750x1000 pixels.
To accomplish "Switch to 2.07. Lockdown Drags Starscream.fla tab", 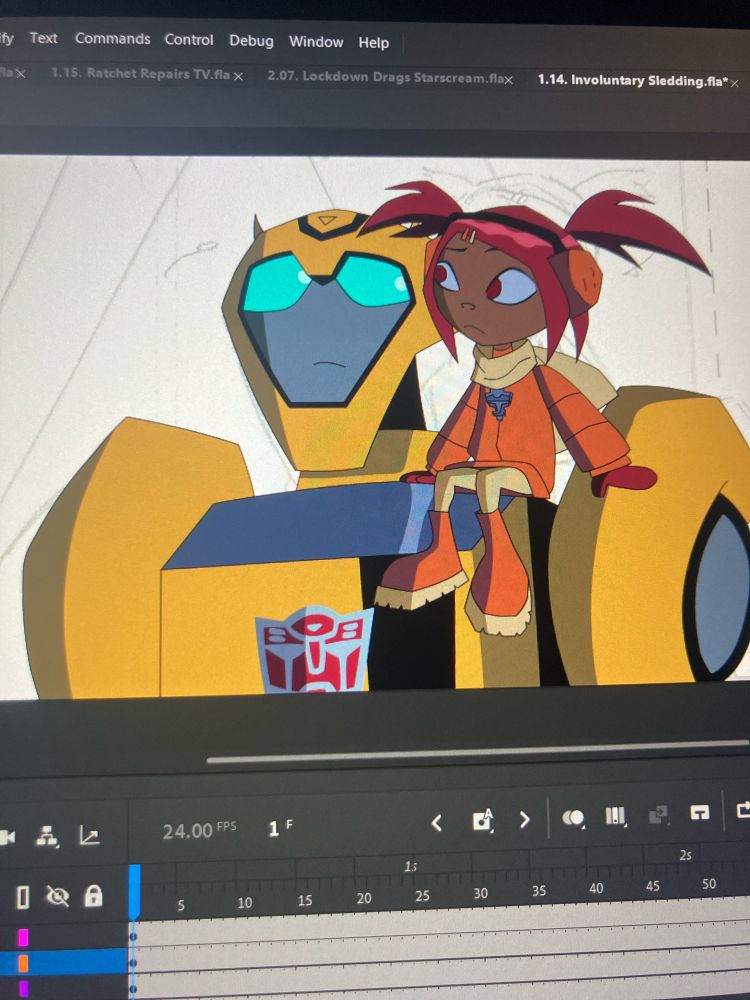I will pyautogui.click(x=385, y=77).
